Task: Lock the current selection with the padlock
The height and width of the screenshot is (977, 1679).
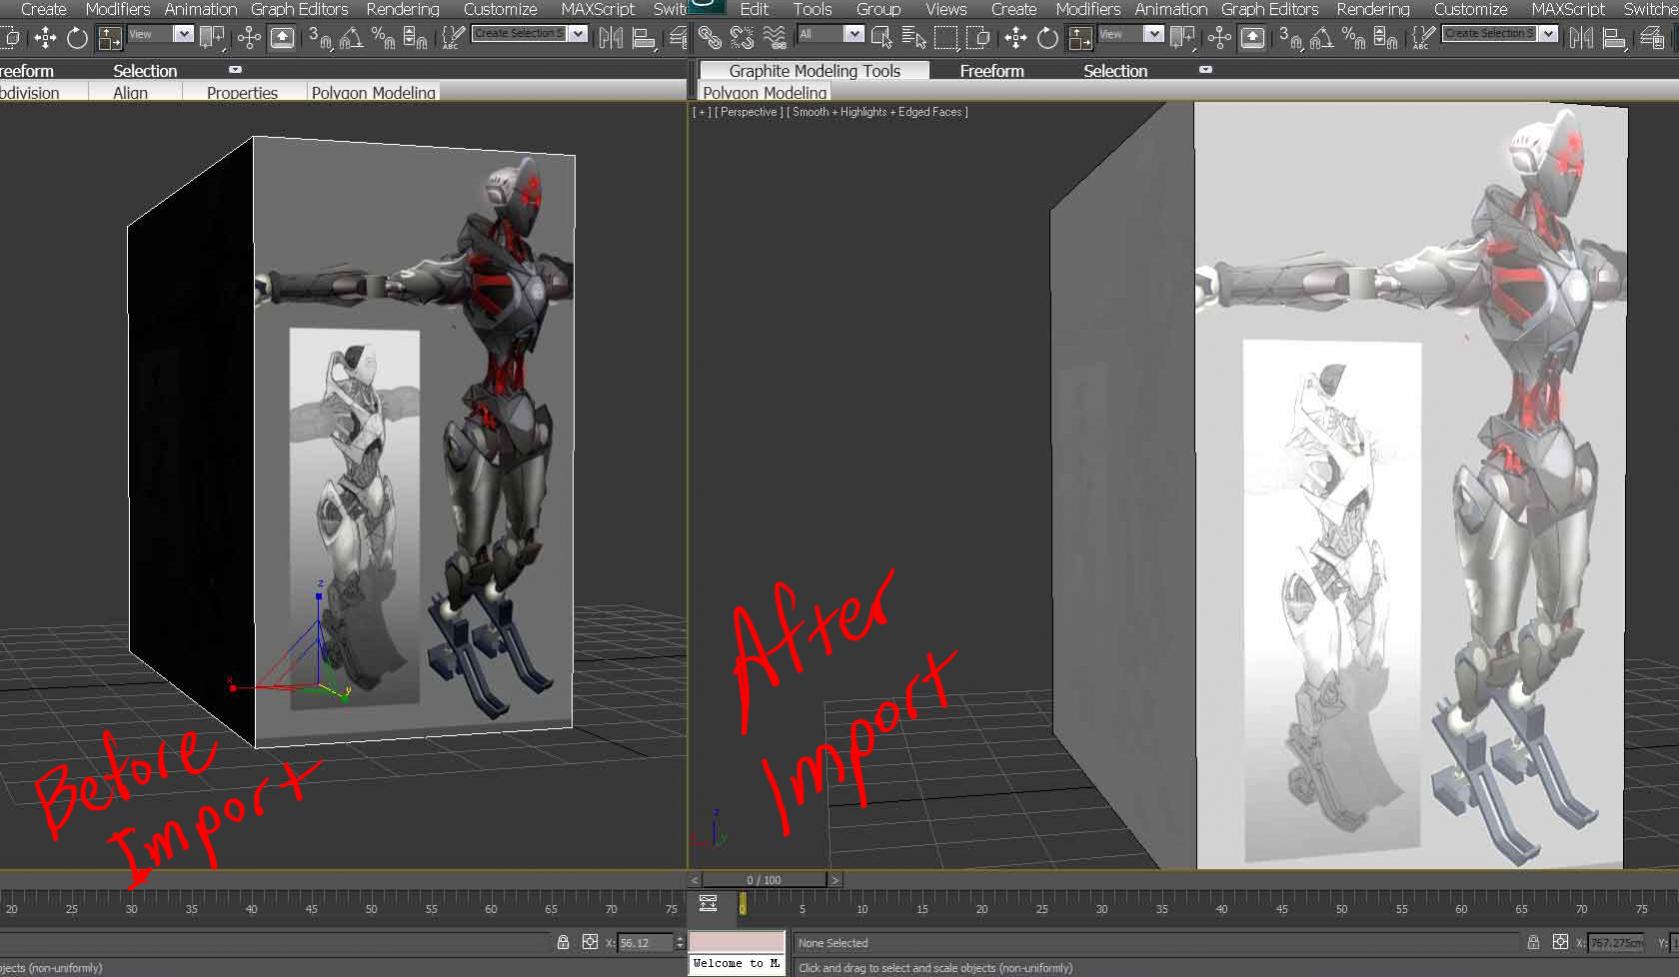Action: (x=563, y=943)
